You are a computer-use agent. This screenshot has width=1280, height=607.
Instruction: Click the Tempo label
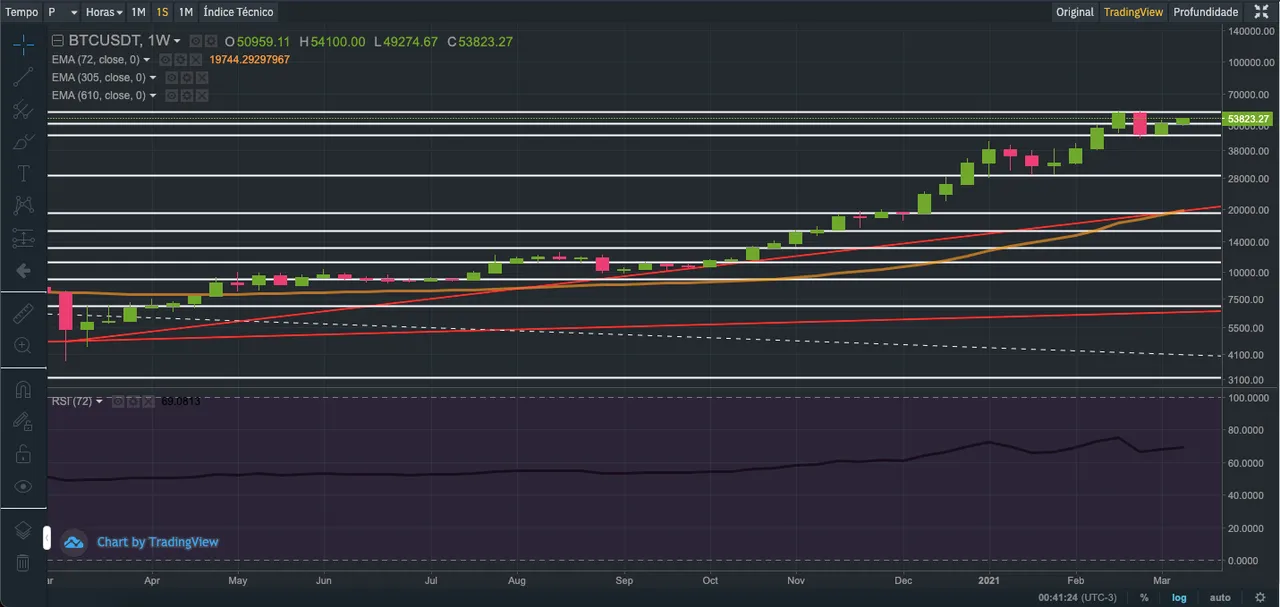(x=21, y=12)
